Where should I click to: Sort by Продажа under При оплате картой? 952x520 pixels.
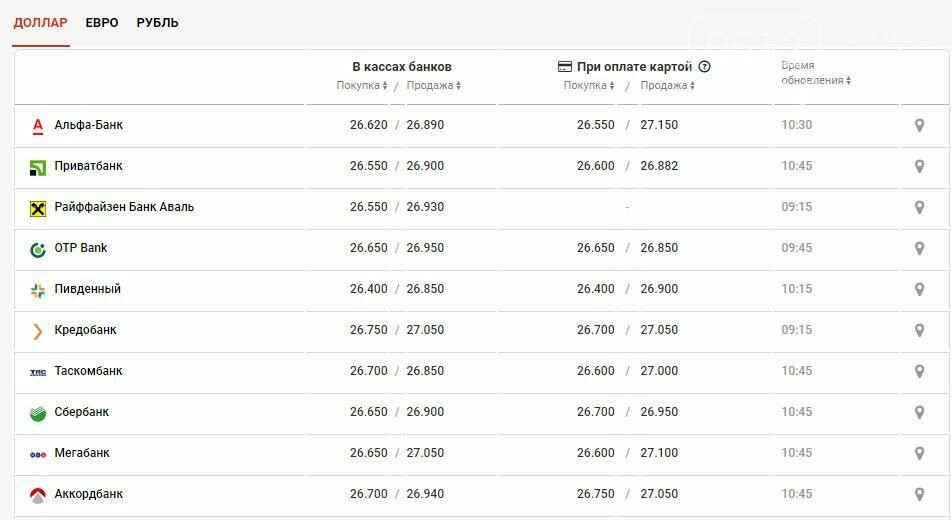667,86
